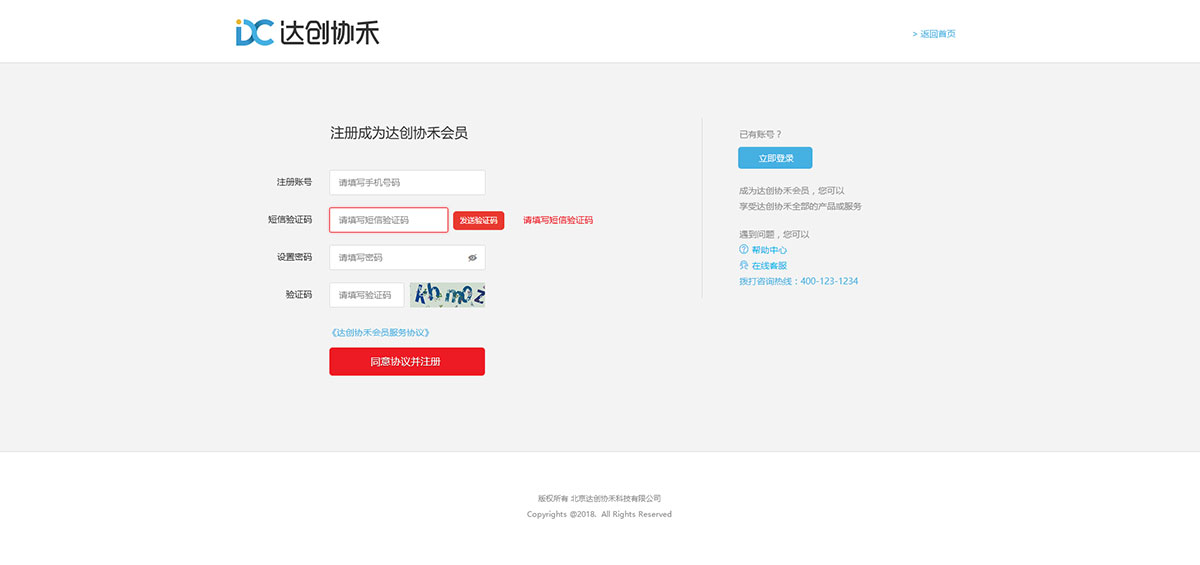Focus the 注册账号 phone number field

pyautogui.click(x=407, y=182)
